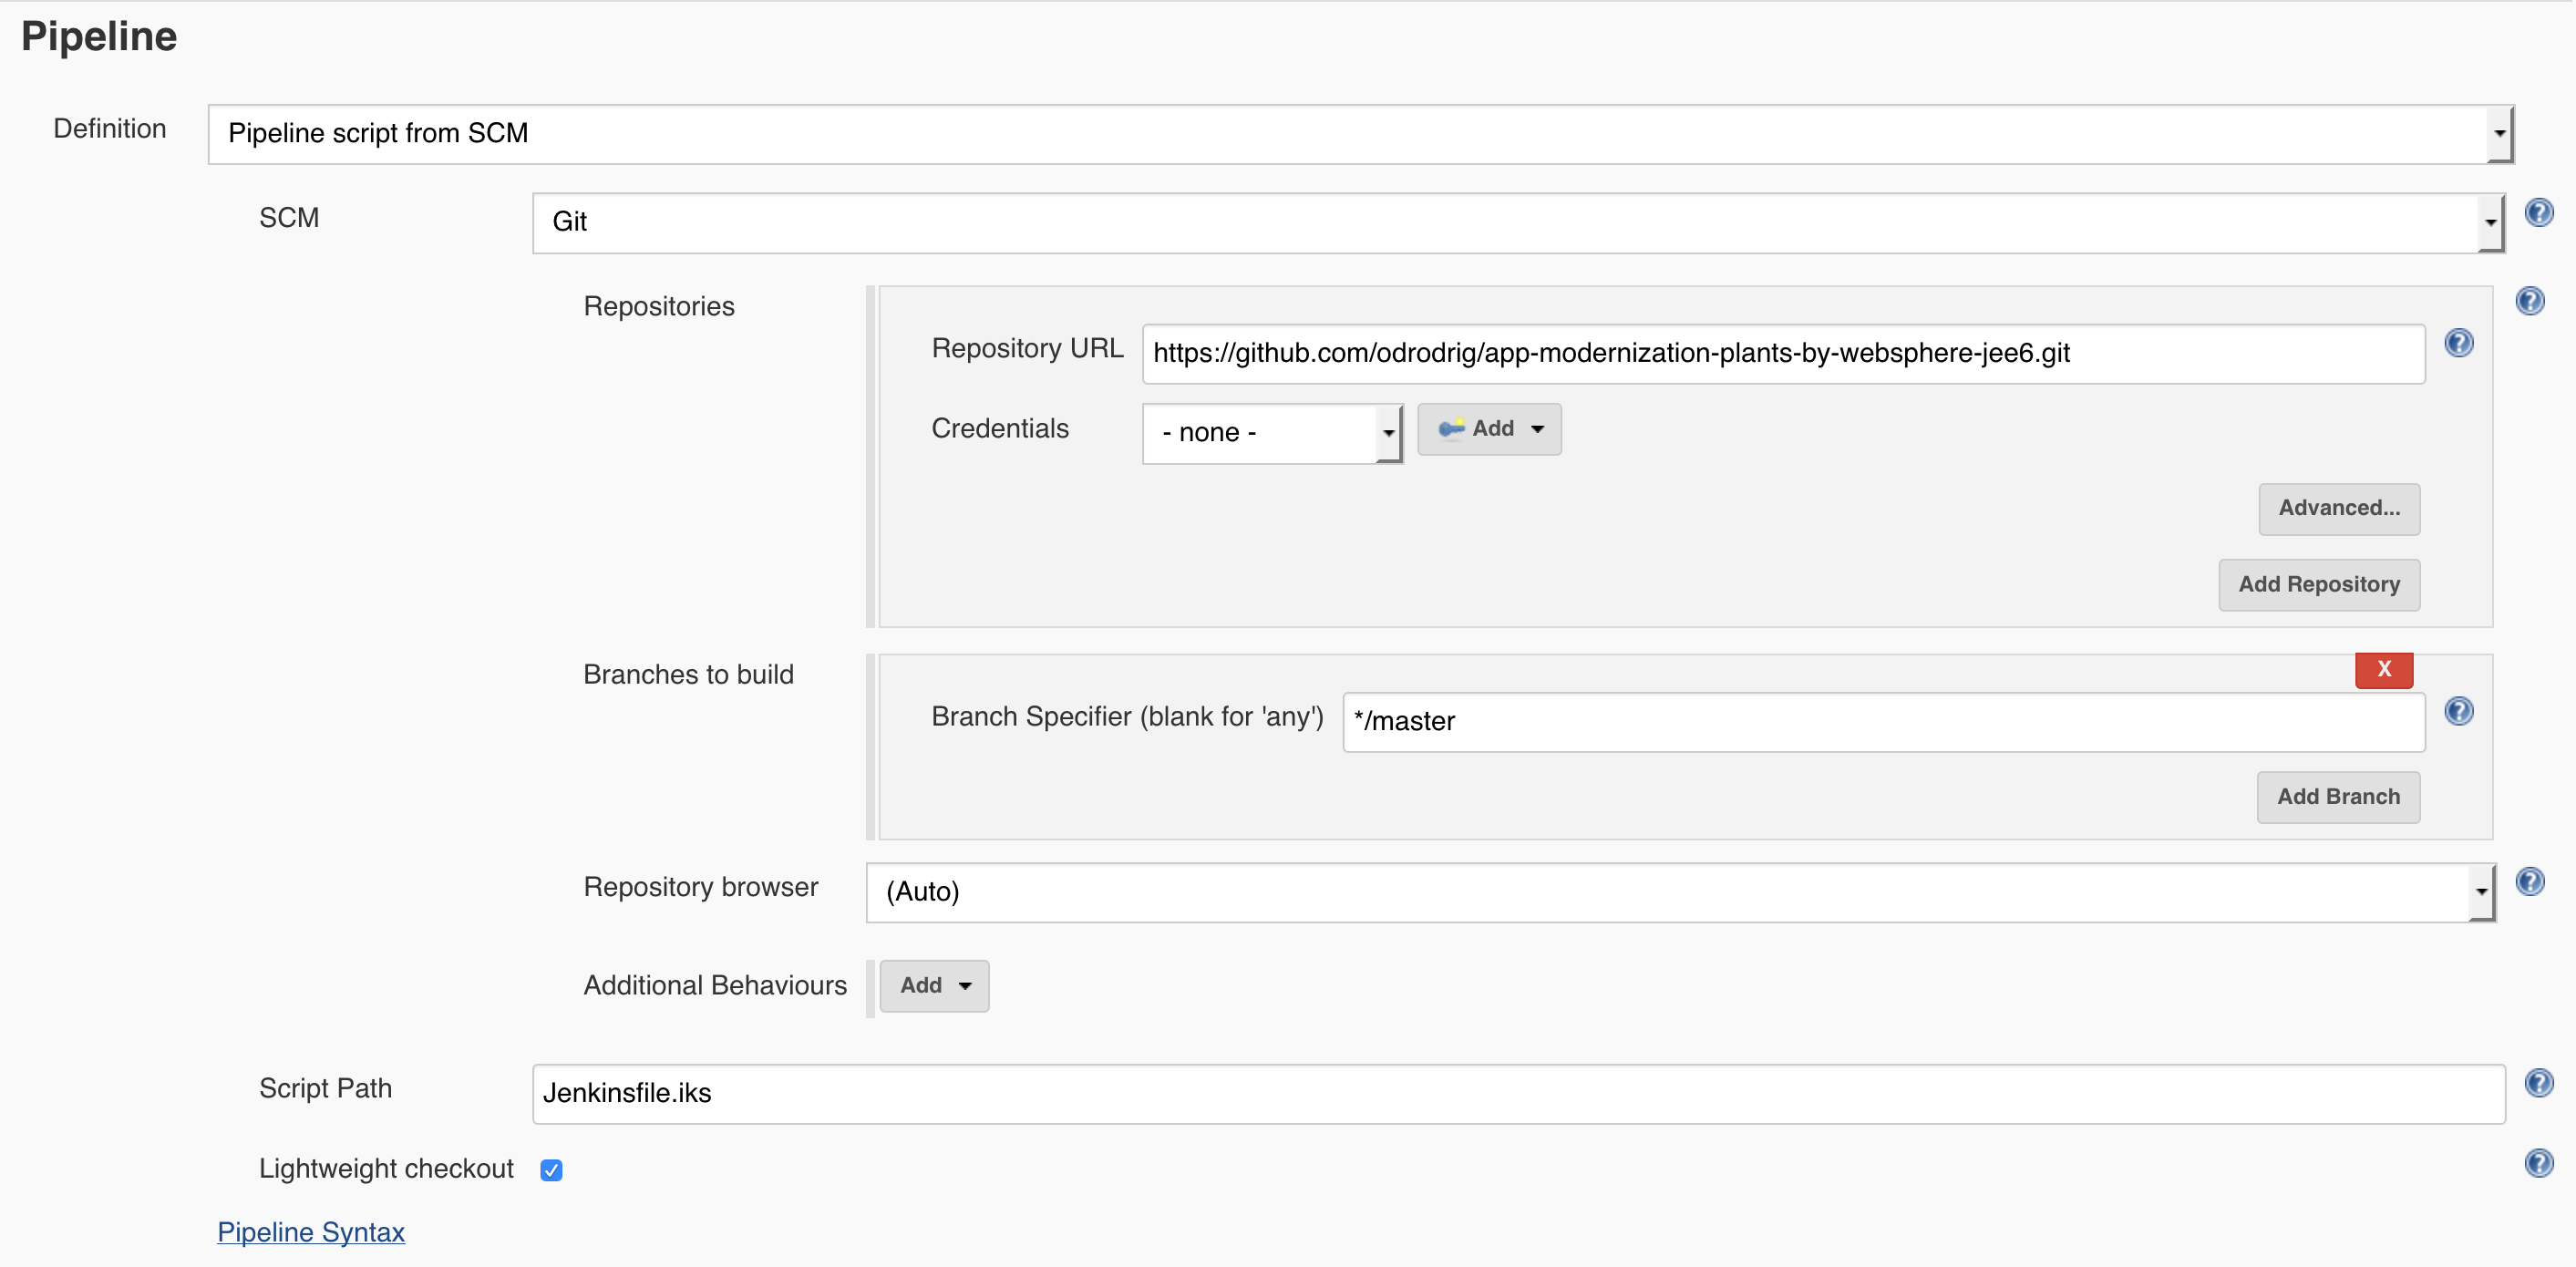Open the Pipeline Syntax link

pyautogui.click(x=311, y=1231)
